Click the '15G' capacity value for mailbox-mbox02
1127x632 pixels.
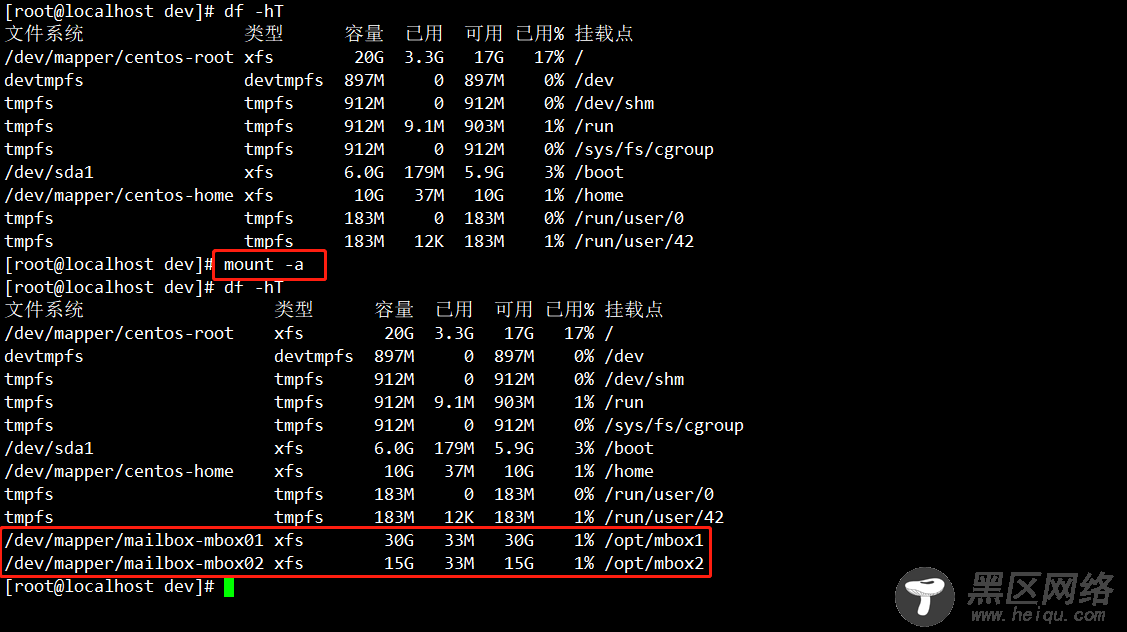pyautogui.click(x=399, y=564)
